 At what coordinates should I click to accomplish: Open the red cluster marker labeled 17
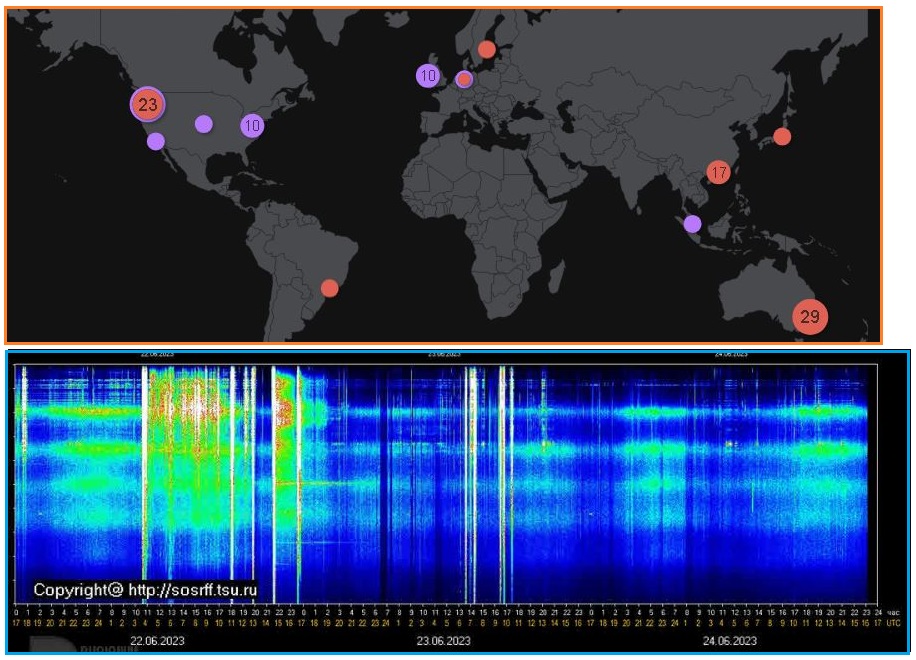(x=718, y=172)
